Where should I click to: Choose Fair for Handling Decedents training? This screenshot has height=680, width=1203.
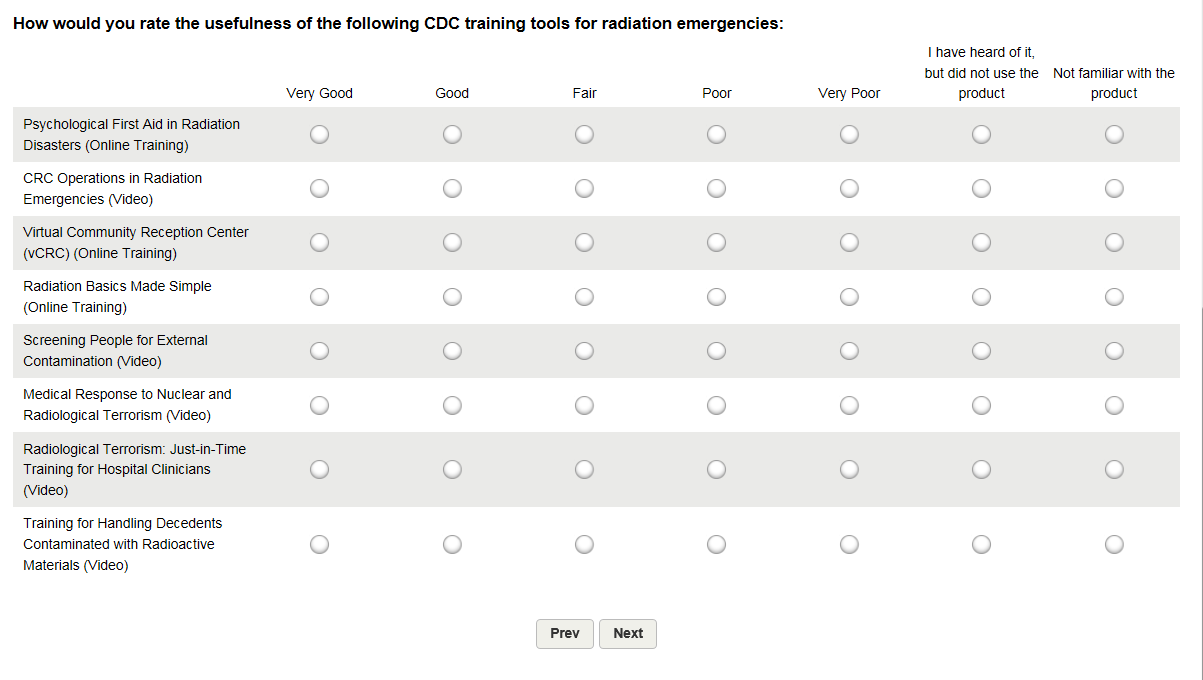584,544
